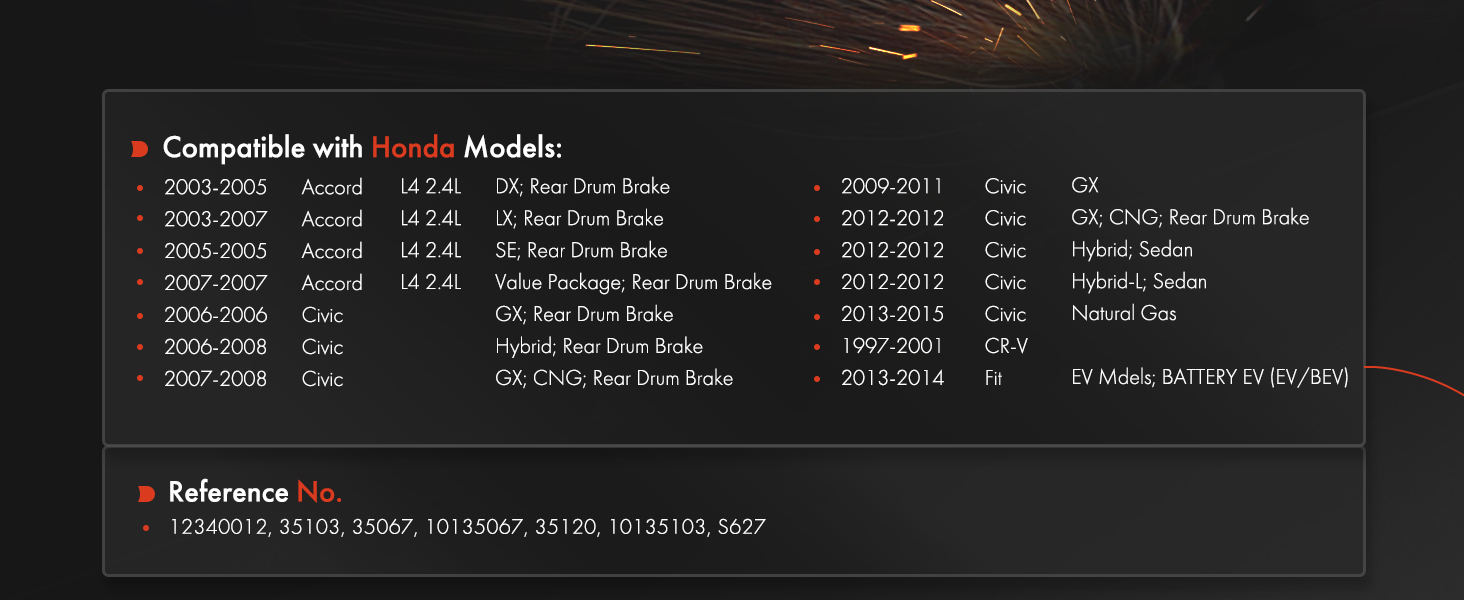Click the red bullet before 2013-2014 Fit

[x=817, y=379]
